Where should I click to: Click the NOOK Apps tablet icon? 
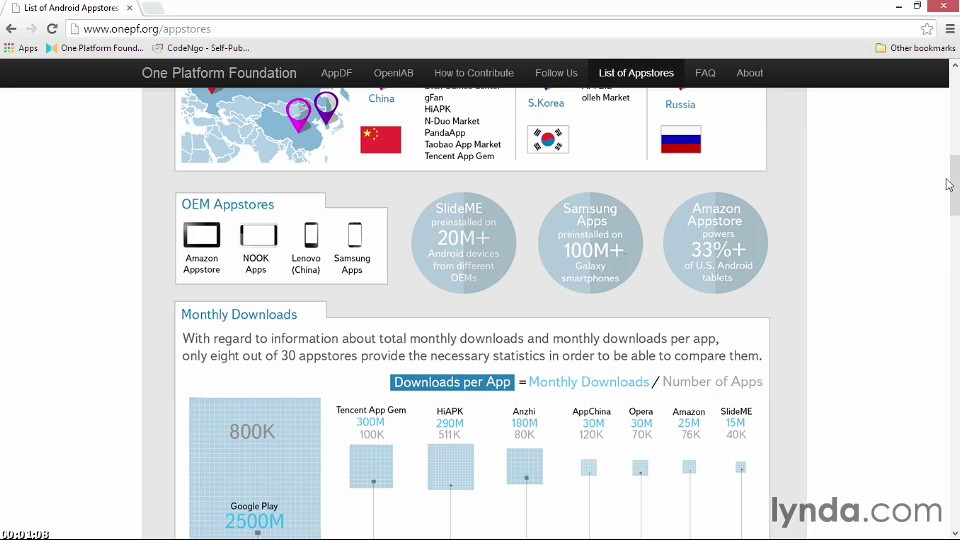pos(258,235)
